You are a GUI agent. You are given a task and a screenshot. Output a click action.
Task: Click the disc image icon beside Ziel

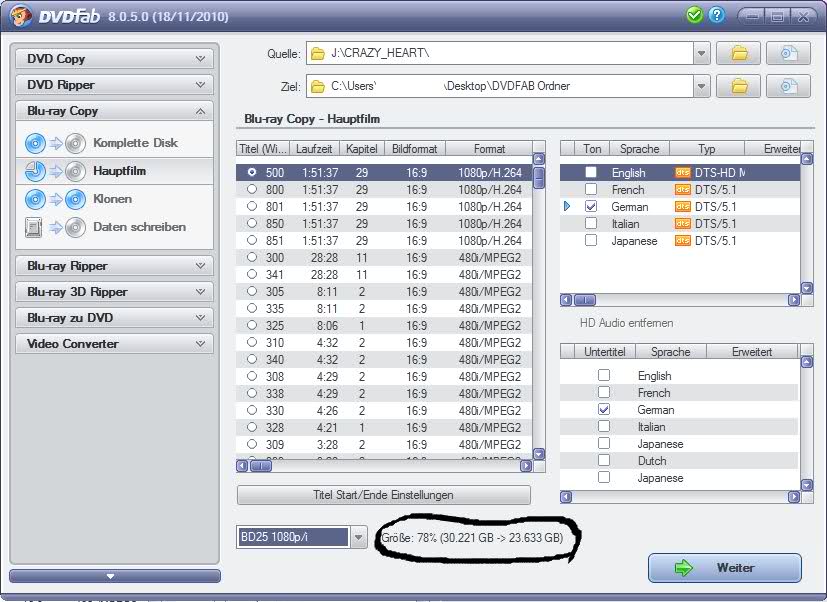(x=788, y=86)
